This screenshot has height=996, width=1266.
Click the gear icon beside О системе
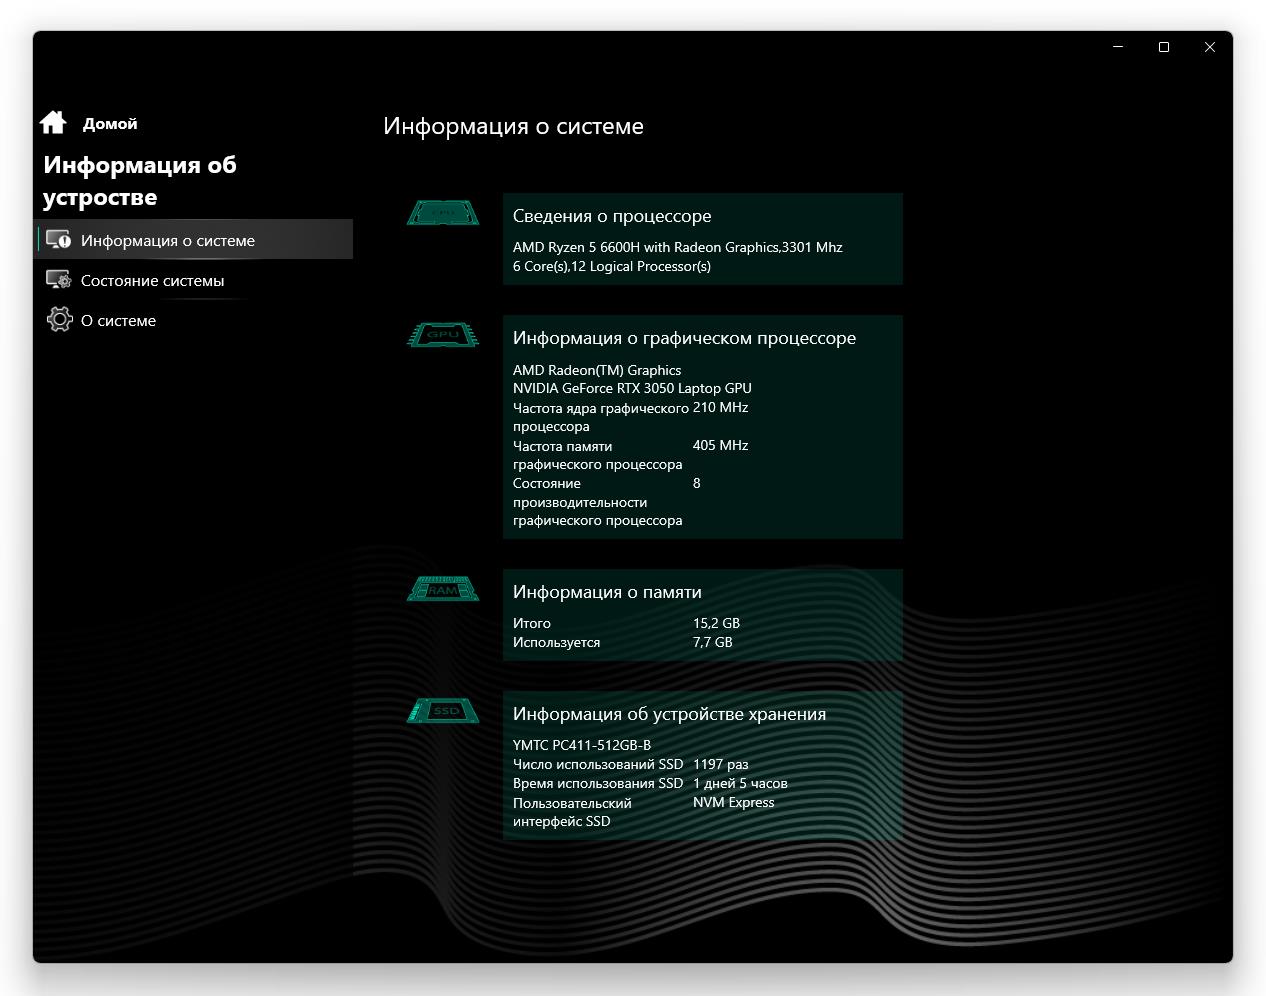point(59,320)
